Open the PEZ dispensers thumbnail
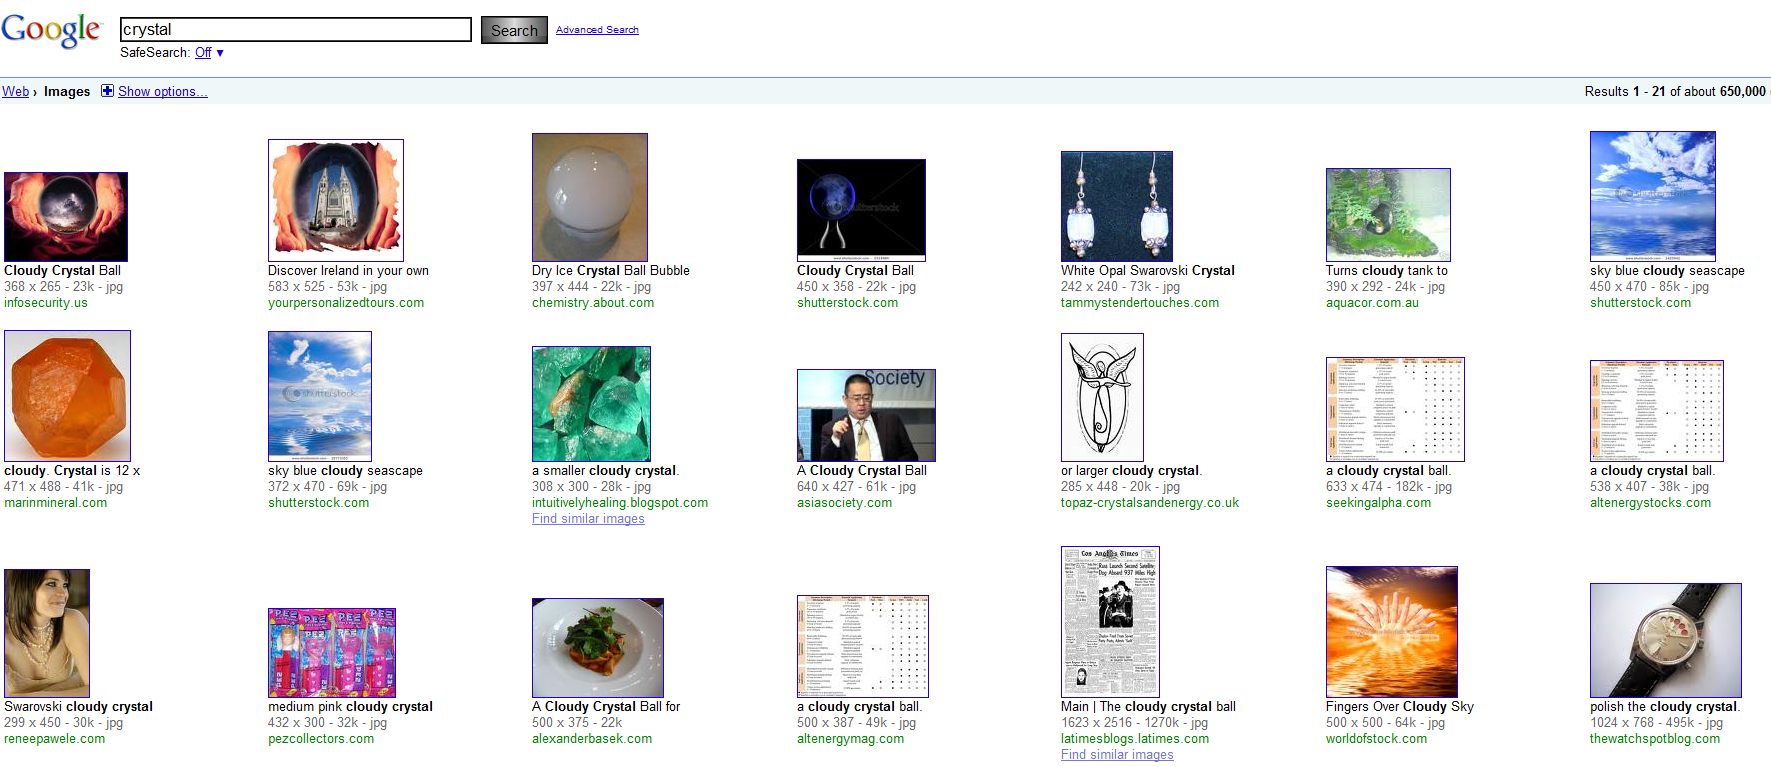Image resolution: width=1771 pixels, height=767 pixels. [332, 652]
